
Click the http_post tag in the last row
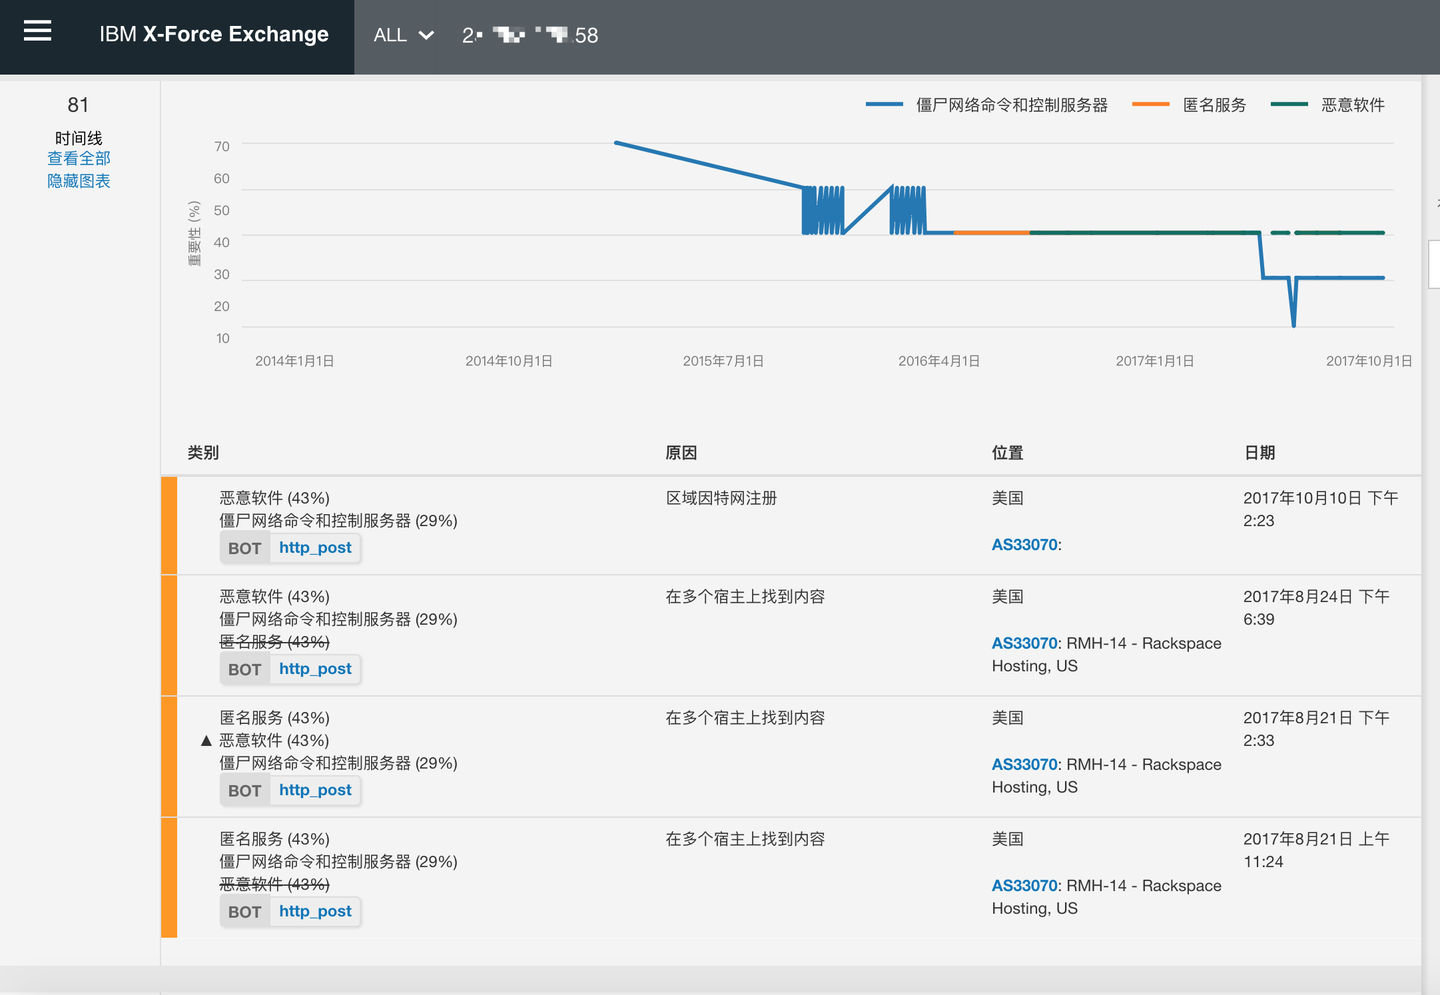point(315,912)
